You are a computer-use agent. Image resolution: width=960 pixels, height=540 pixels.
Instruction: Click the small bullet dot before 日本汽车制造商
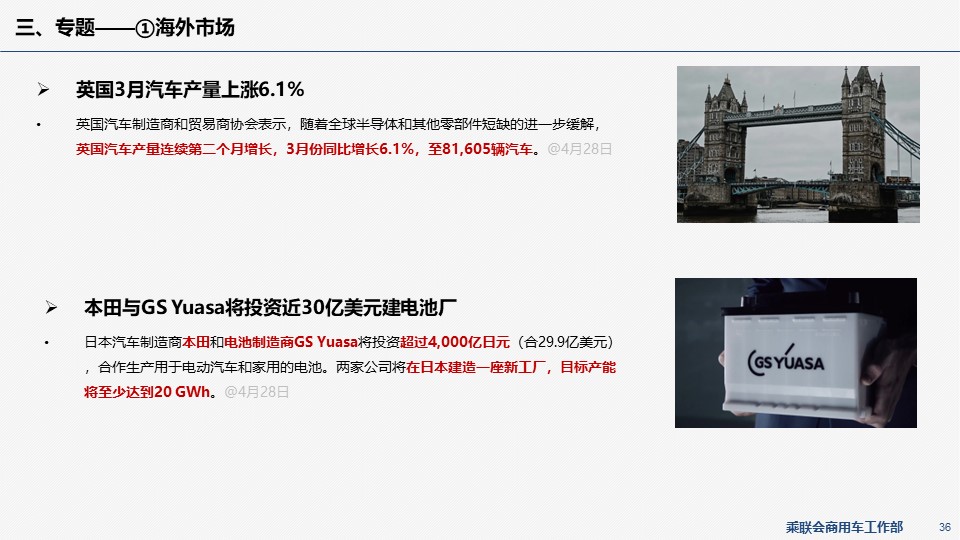(46, 343)
